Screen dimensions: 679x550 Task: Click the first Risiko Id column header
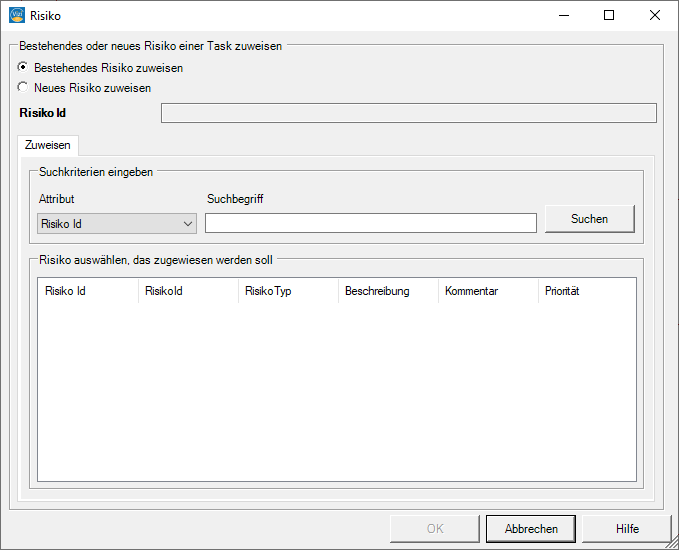88,291
